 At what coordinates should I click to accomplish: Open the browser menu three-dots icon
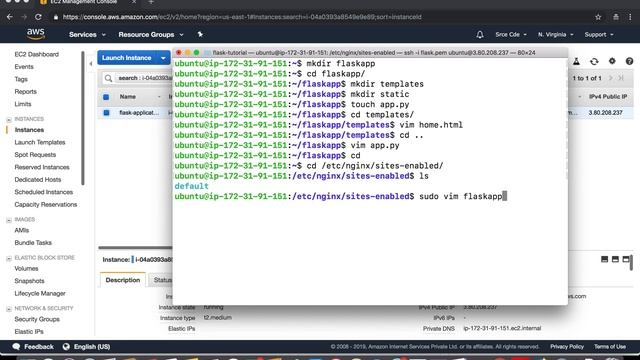tap(631, 17)
